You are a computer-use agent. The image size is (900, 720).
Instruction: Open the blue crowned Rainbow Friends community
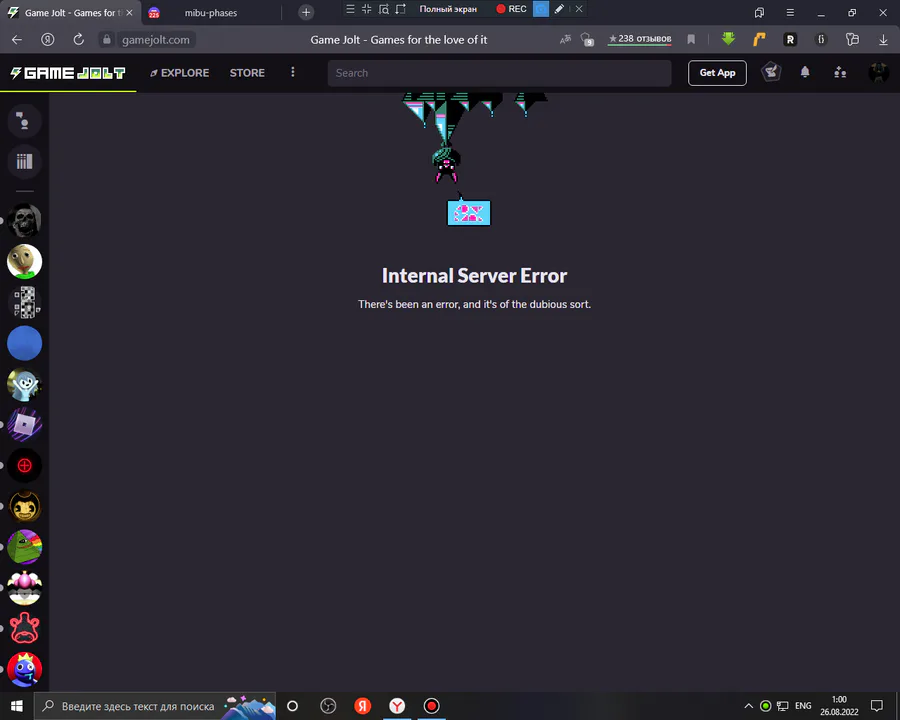(x=25, y=669)
